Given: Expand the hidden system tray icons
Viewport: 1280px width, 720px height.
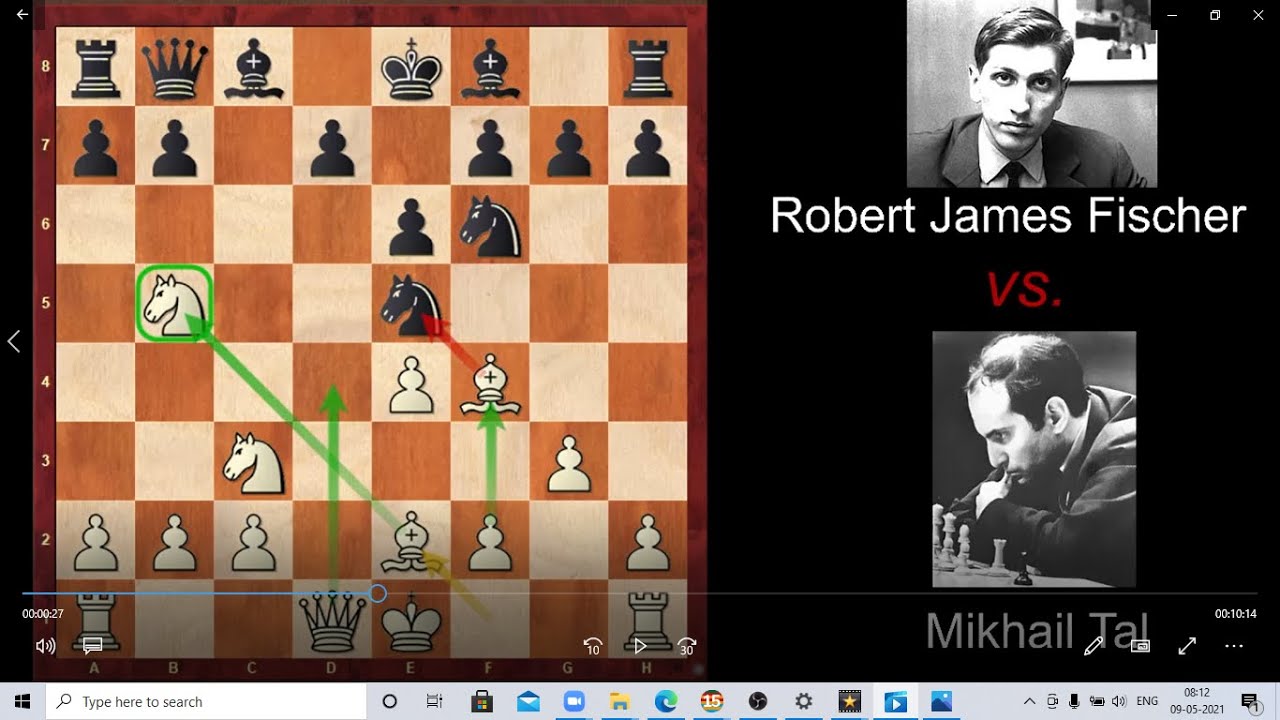Looking at the screenshot, I should pyautogui.click(x=1030, y=701).
